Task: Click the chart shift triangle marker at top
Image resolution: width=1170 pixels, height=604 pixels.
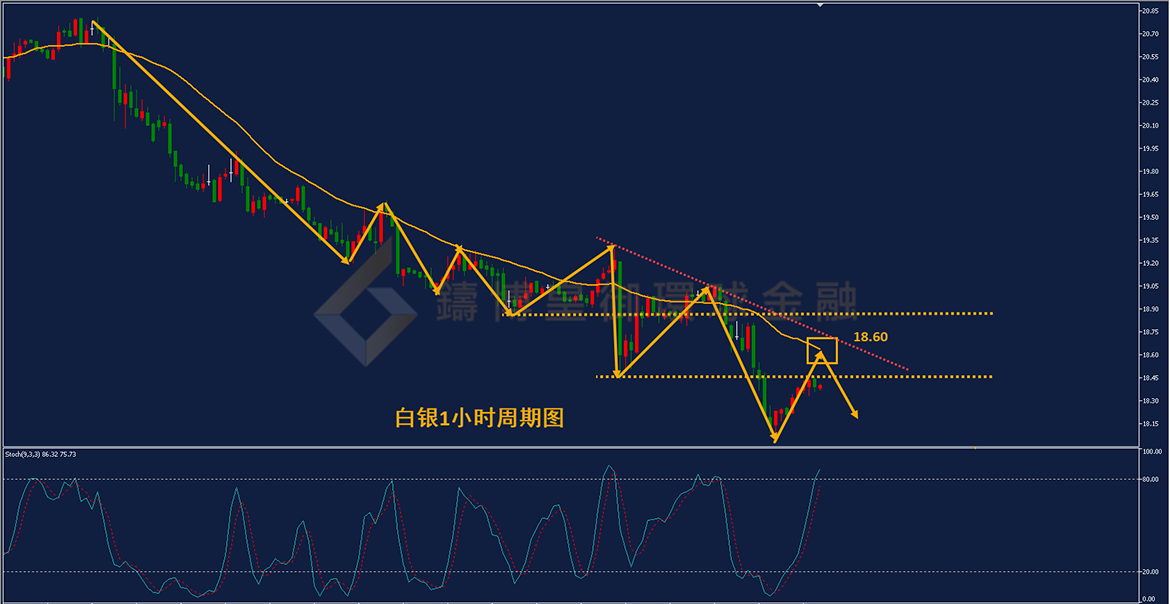Action: point(820,4)
